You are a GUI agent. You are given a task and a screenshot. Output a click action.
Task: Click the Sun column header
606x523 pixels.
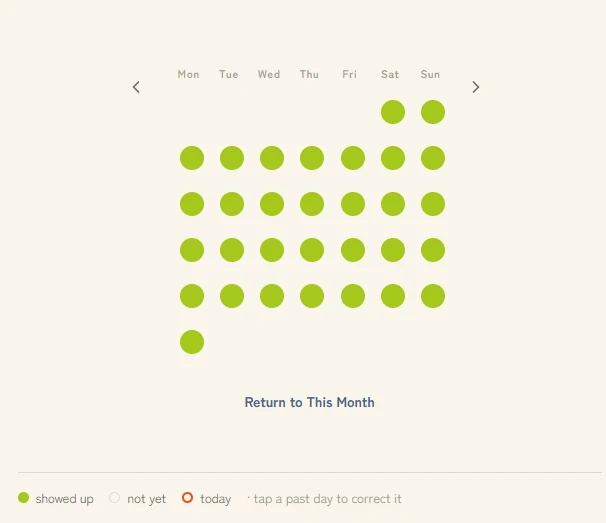(430, 74)
